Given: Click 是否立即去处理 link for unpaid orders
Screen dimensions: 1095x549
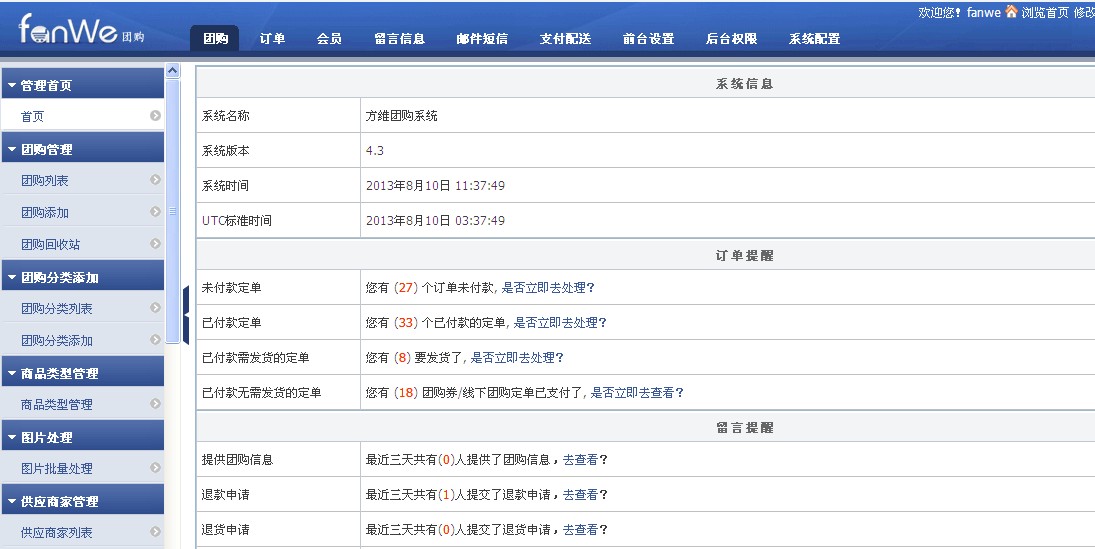Looking at the screenshot, I should tap(548, 288).
